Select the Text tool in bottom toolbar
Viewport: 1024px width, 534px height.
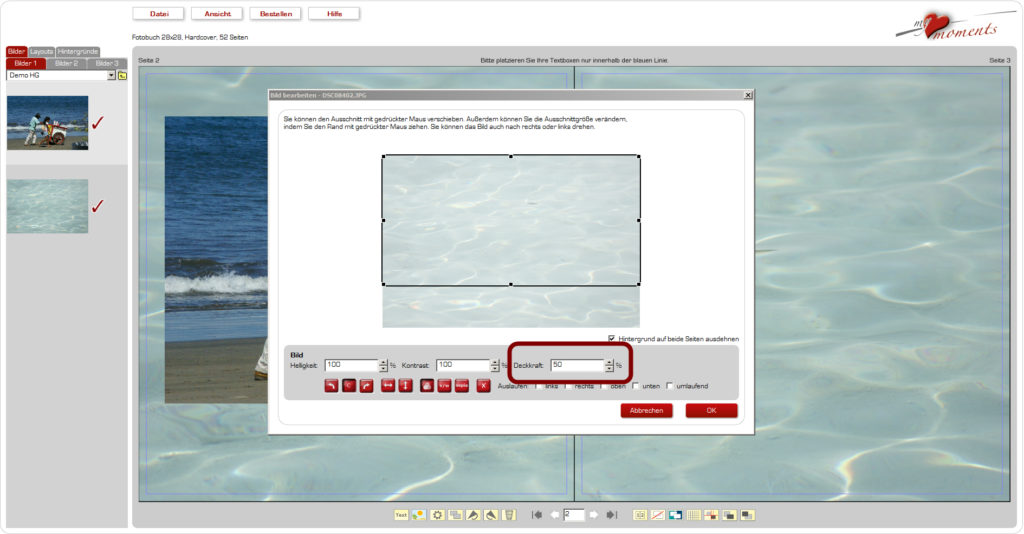tap(401, 515)
